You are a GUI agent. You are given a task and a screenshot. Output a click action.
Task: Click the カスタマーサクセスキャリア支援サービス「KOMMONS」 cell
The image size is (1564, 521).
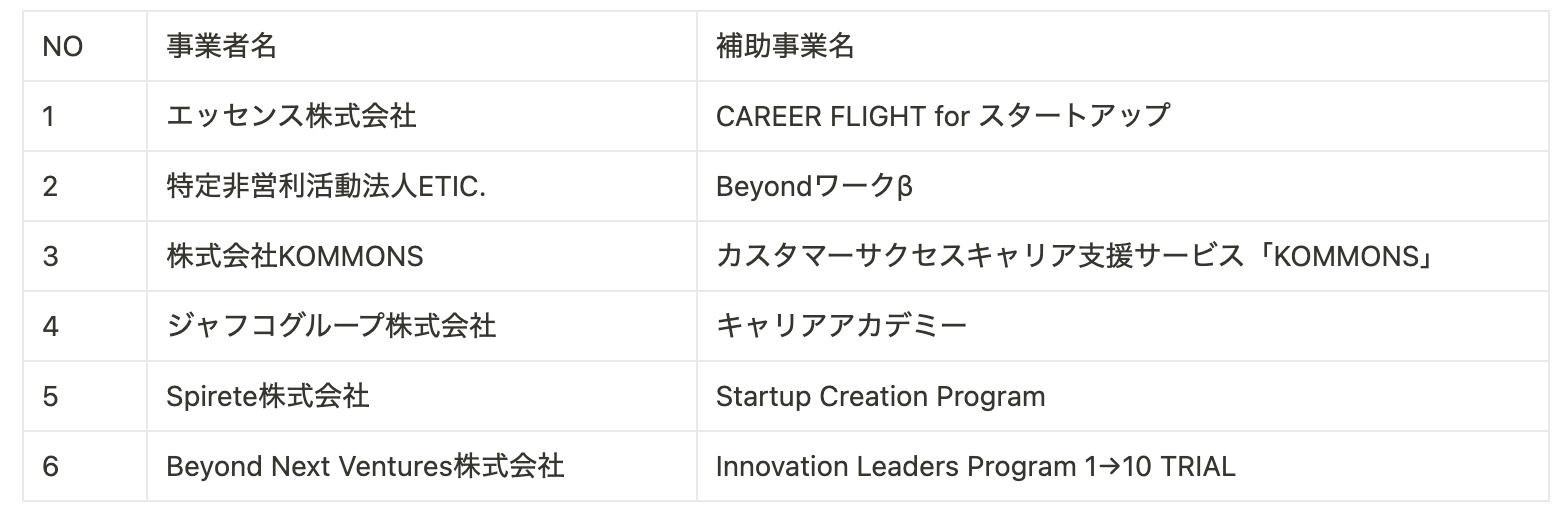point(1076,256)
